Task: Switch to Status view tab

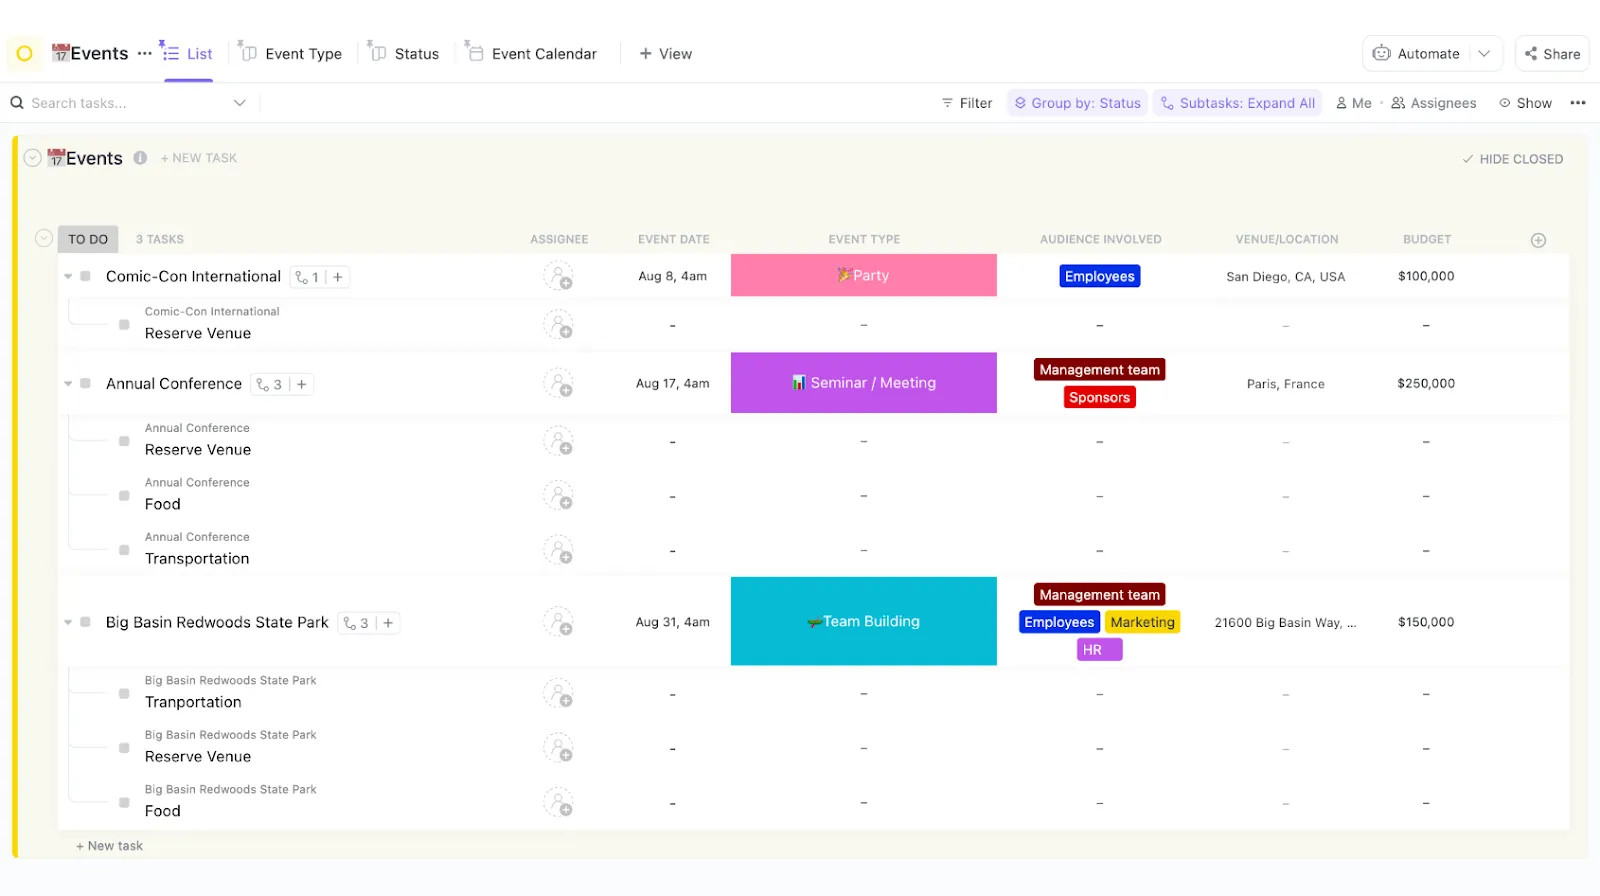Action: point(405,54)
